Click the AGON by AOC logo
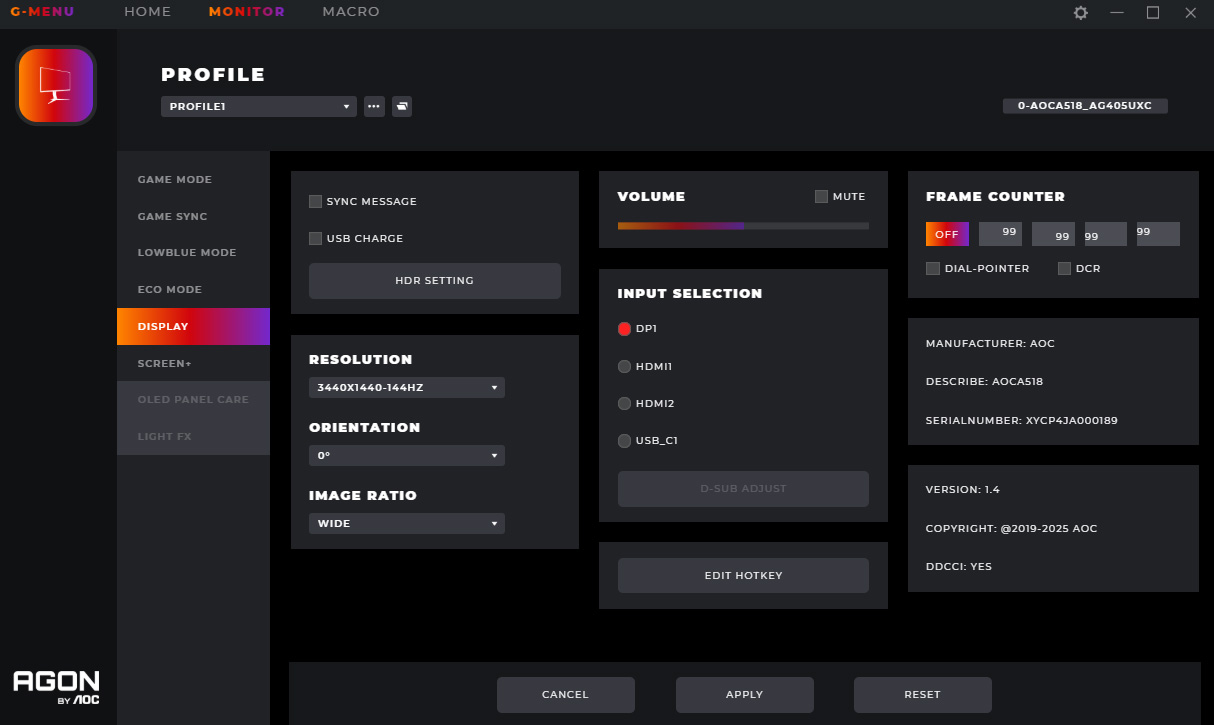 click(x=56, y=687)
